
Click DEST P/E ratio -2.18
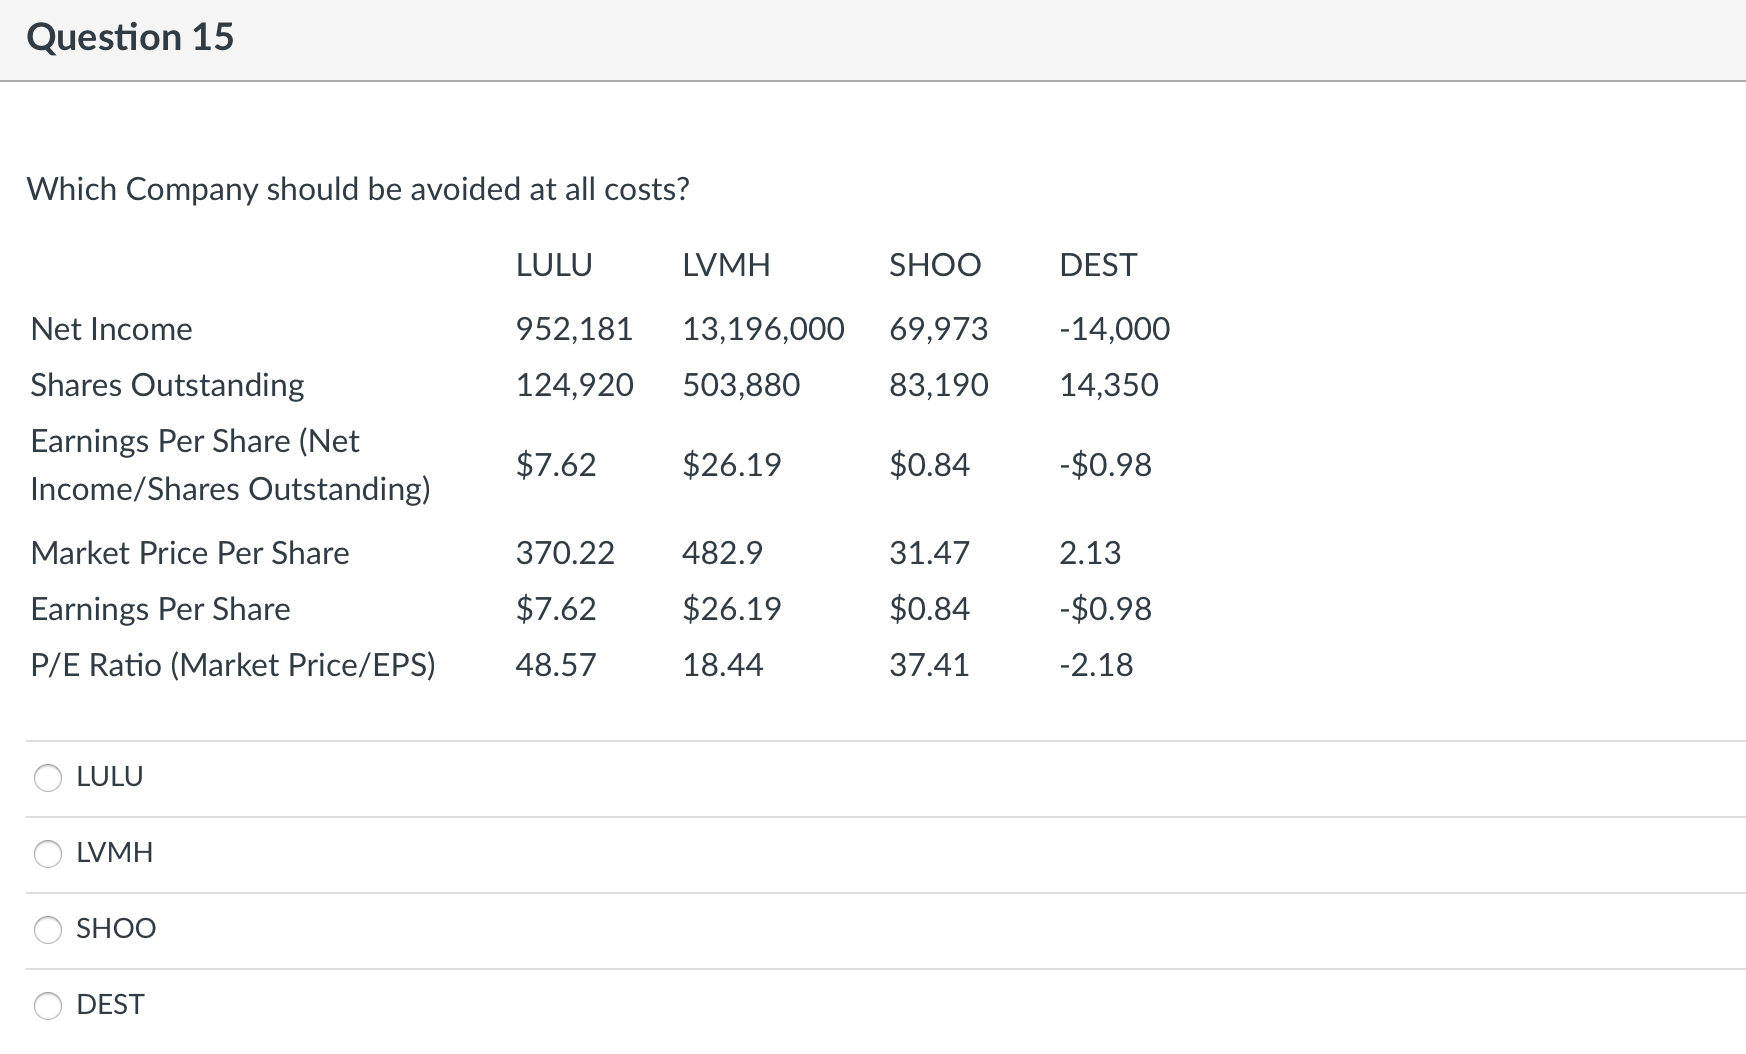point(1096,665)
